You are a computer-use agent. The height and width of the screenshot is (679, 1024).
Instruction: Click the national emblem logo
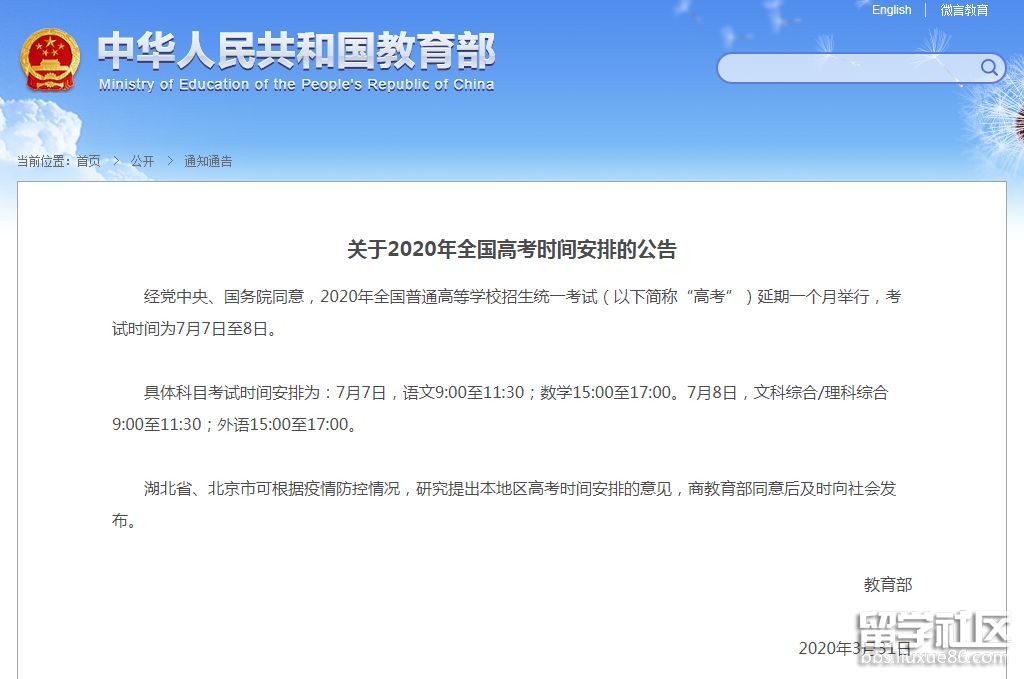(x=50, y=61)
